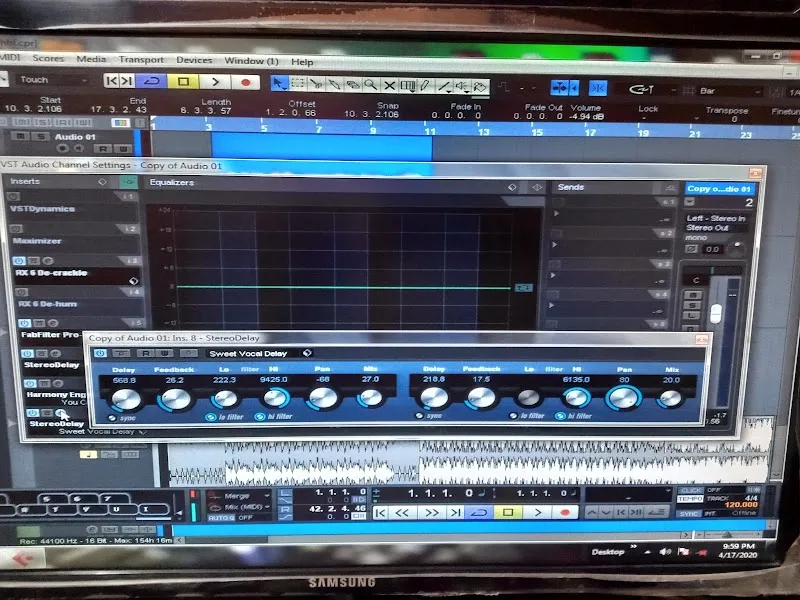
Task: Click yellow Stop button in top toolbar
Action: coord(183,82)
